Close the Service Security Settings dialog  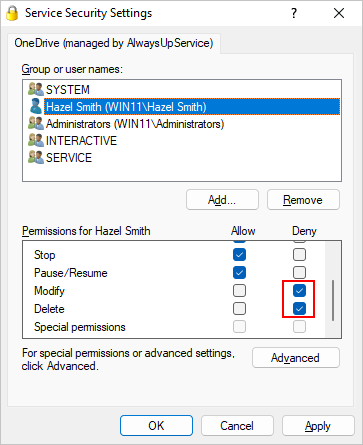339,13
